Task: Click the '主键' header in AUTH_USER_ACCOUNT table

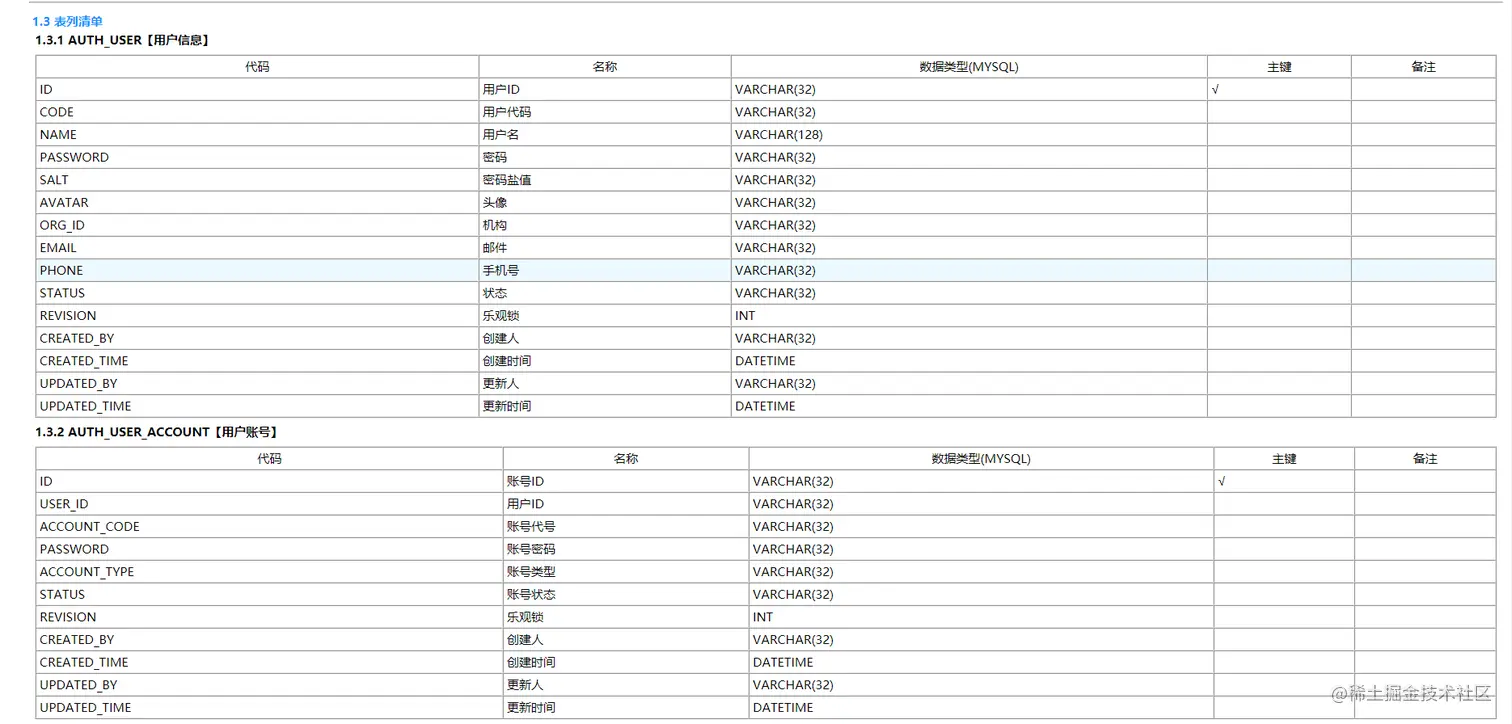Action: 1284,459
